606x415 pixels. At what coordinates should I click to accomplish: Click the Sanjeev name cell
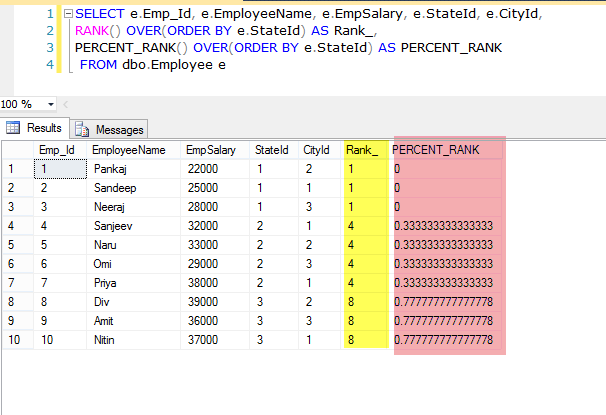click(x=133, y=226)
